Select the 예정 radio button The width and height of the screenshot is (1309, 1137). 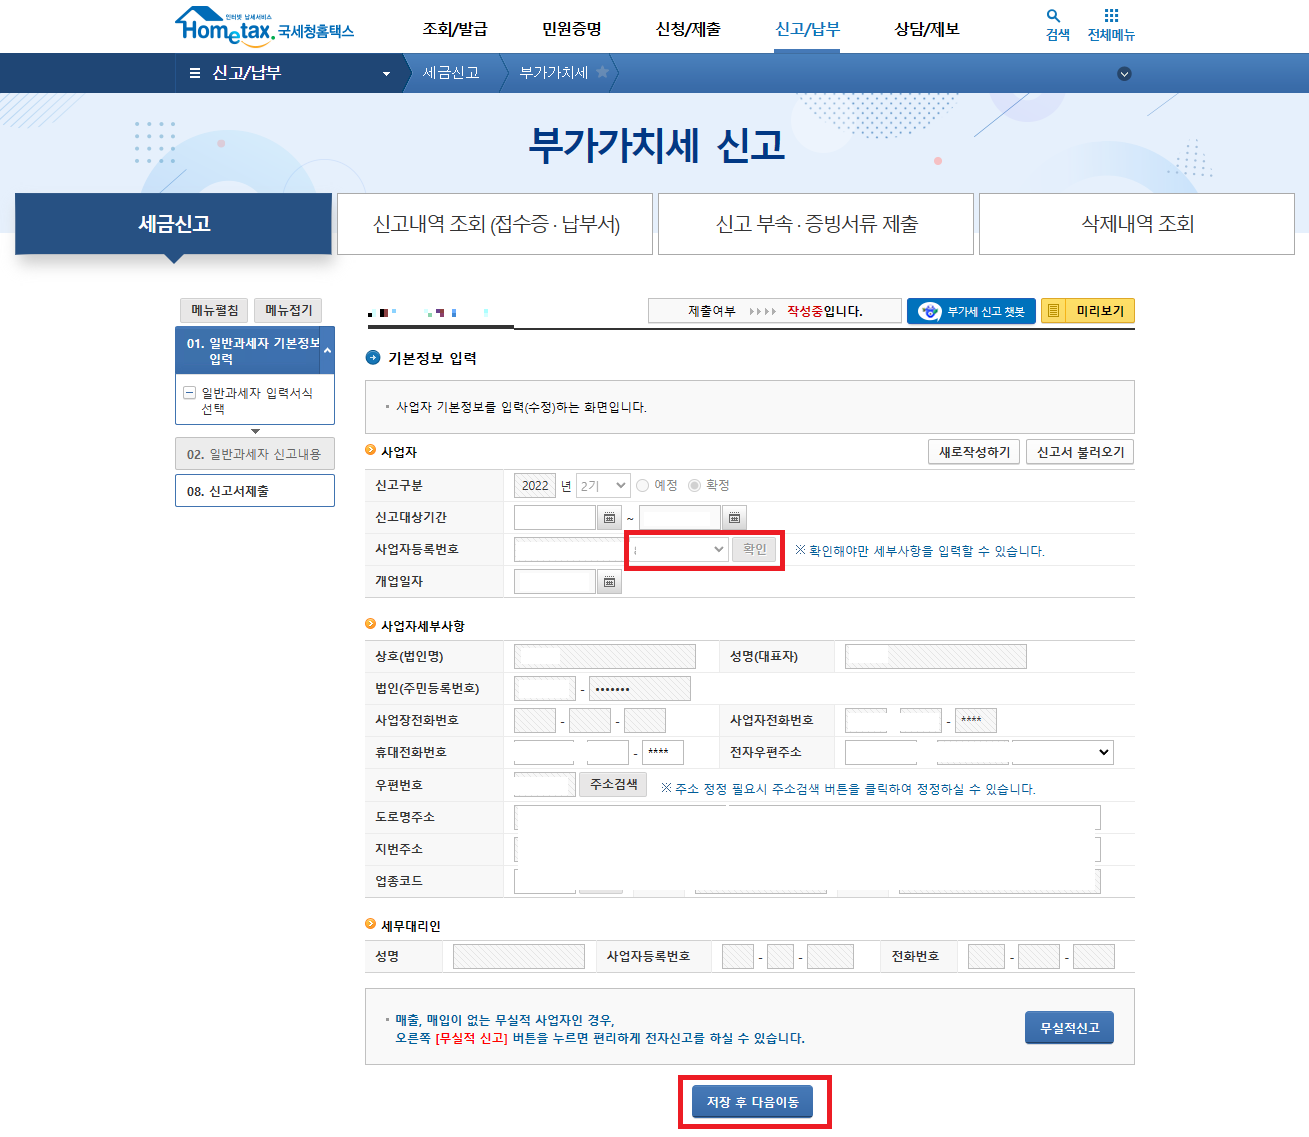point(642,485)
